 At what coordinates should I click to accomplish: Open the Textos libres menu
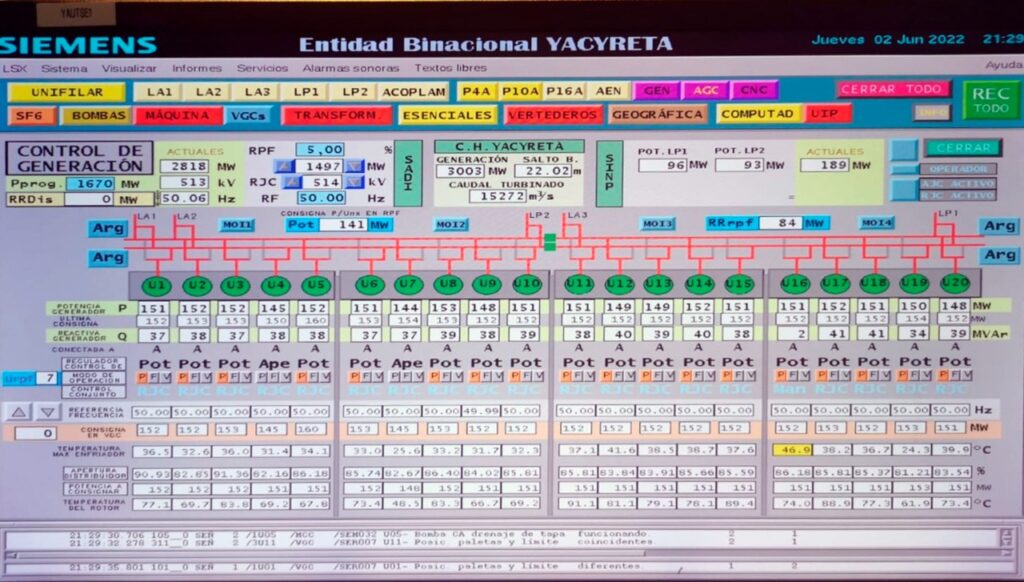tap(451, 67)
